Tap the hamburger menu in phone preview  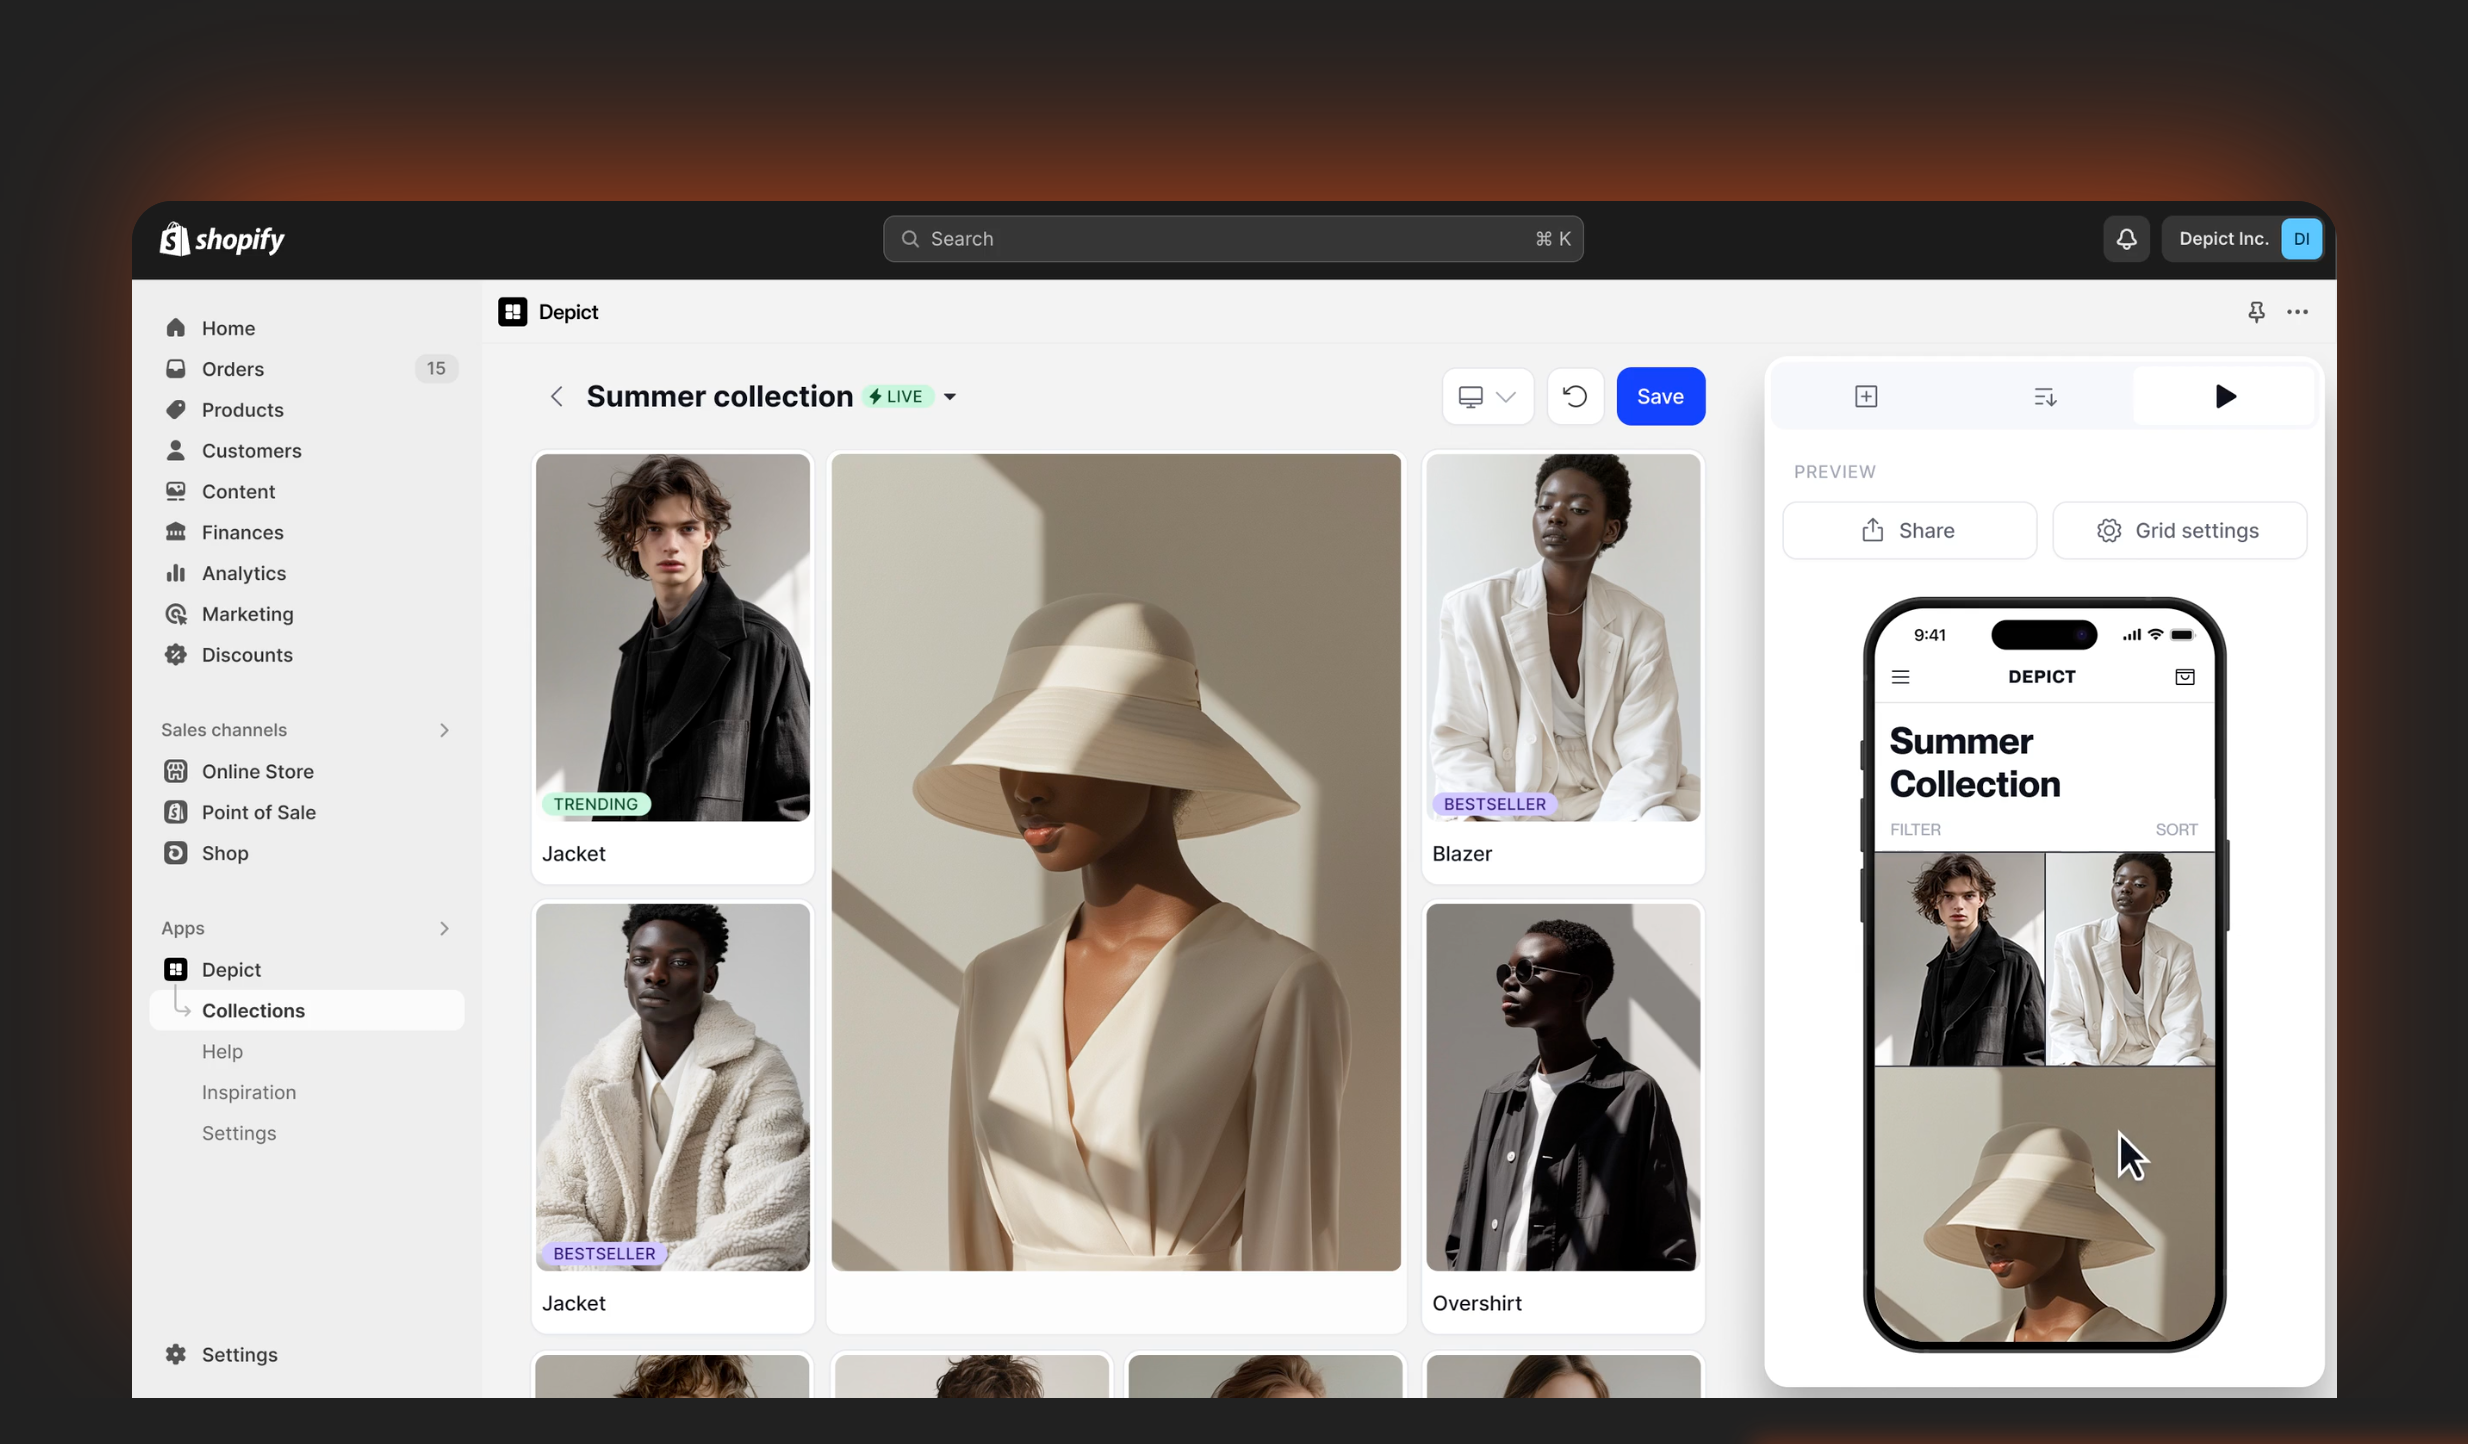[x=1900, y=677]
